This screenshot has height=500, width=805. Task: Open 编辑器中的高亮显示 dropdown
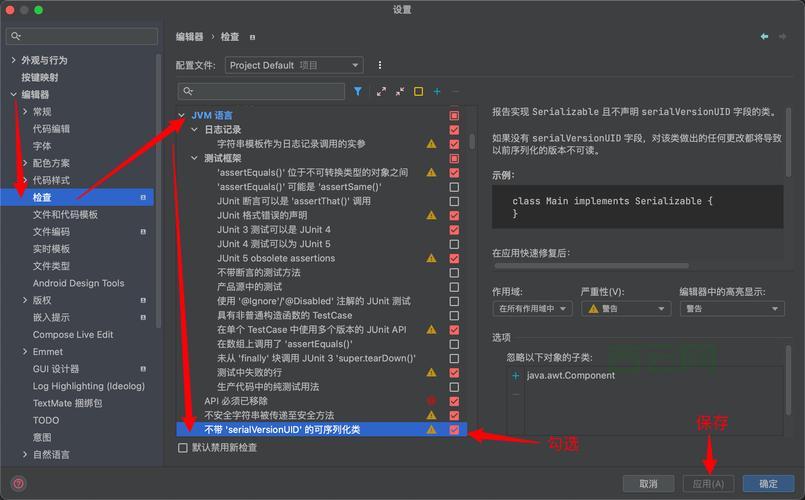tap(732, 309)
